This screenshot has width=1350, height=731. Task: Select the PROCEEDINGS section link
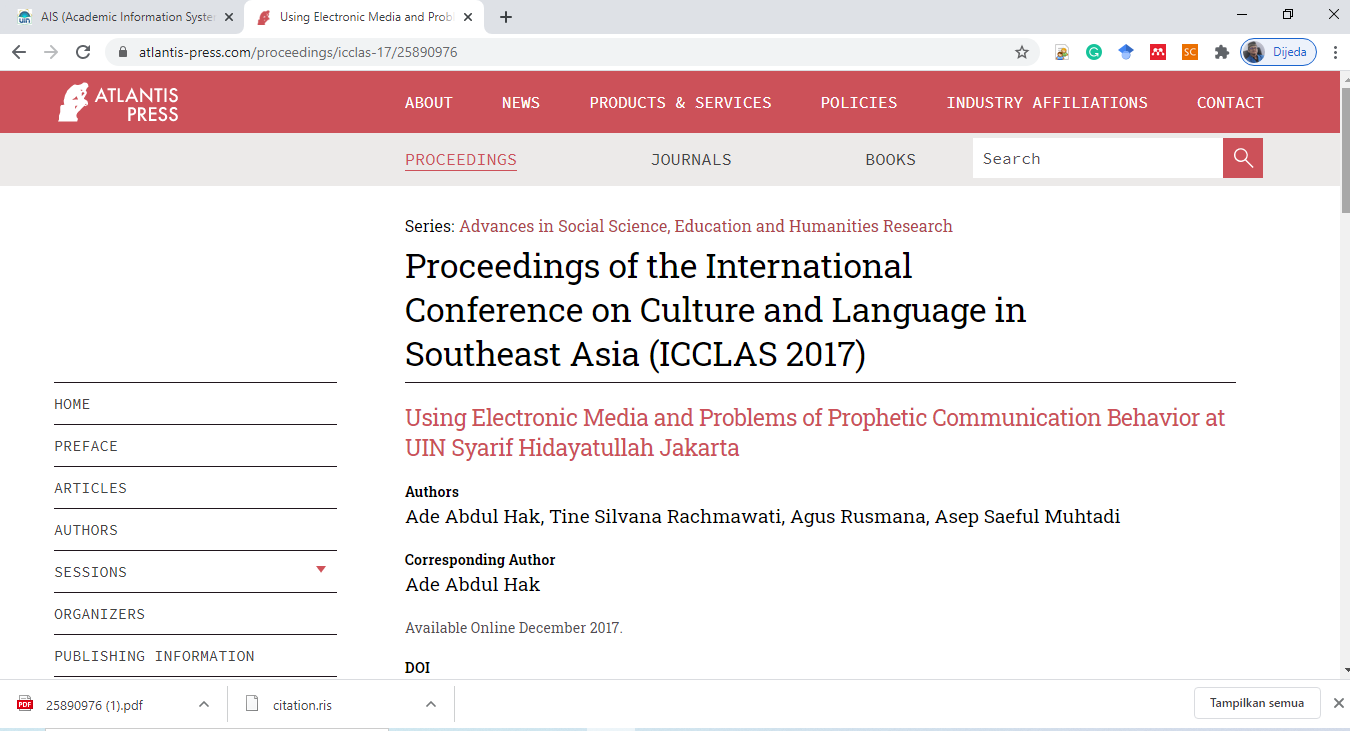pyautogui.click(x=461, y=160)
